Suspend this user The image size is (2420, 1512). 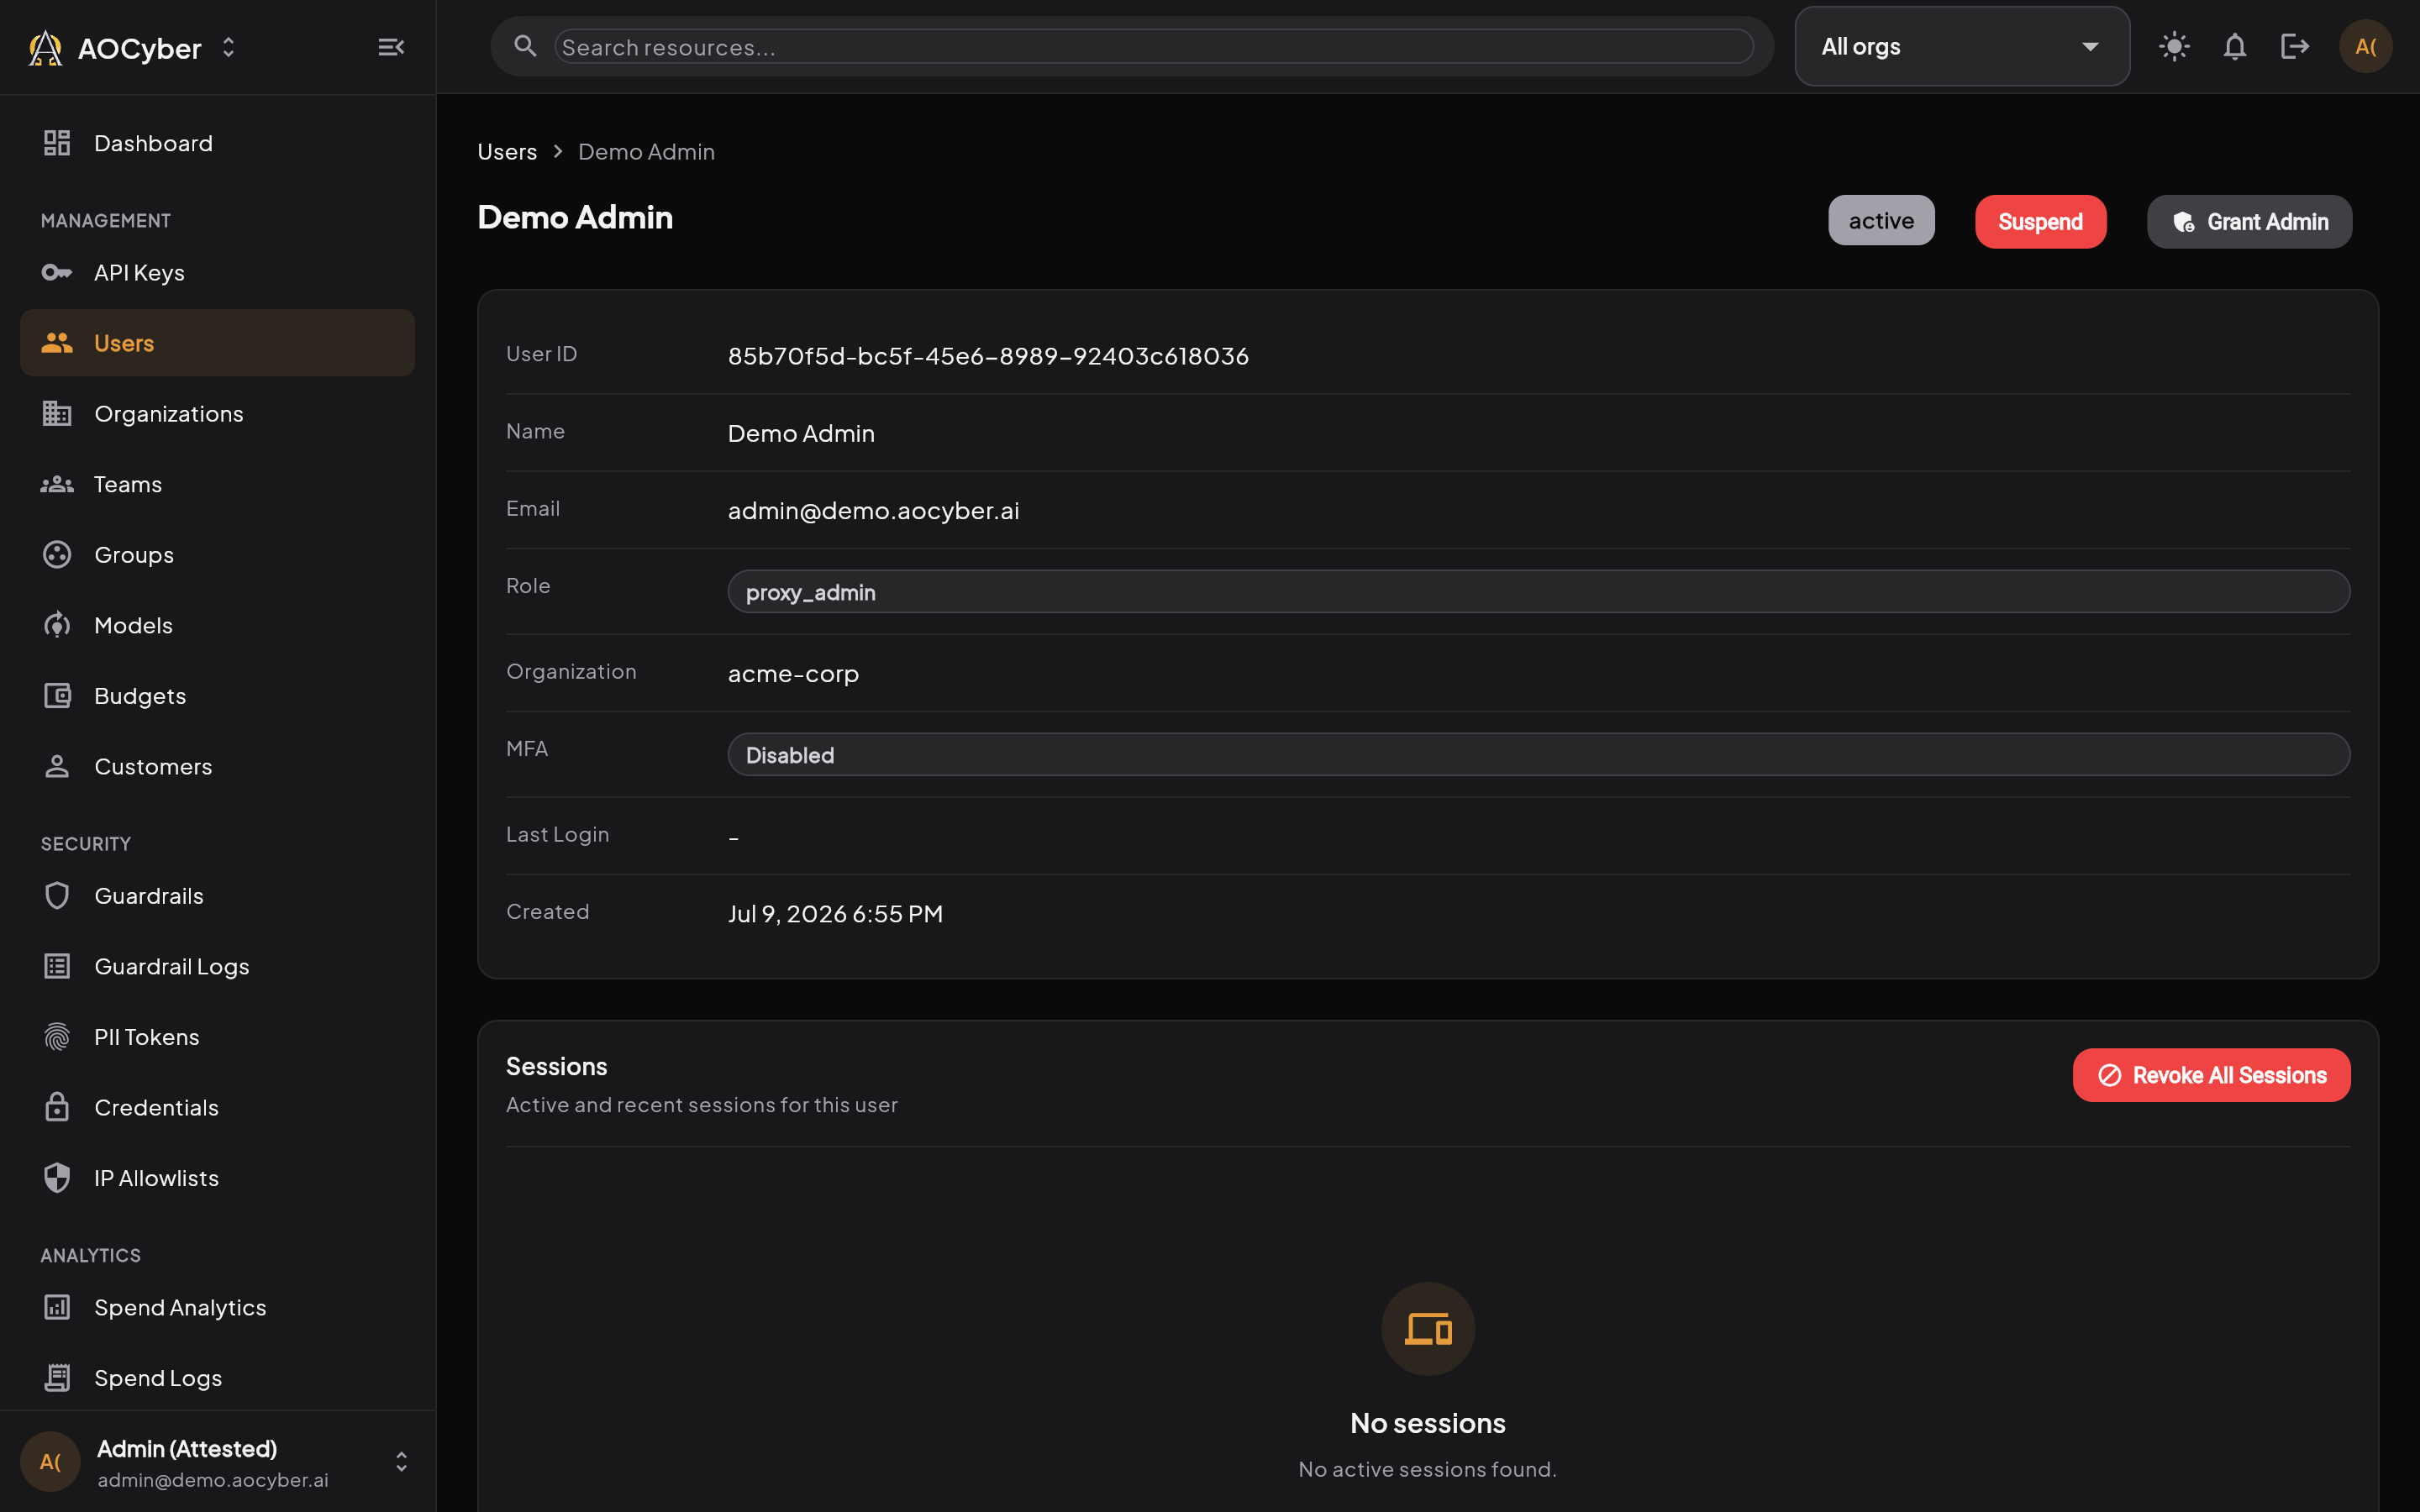click(2040, 221)
